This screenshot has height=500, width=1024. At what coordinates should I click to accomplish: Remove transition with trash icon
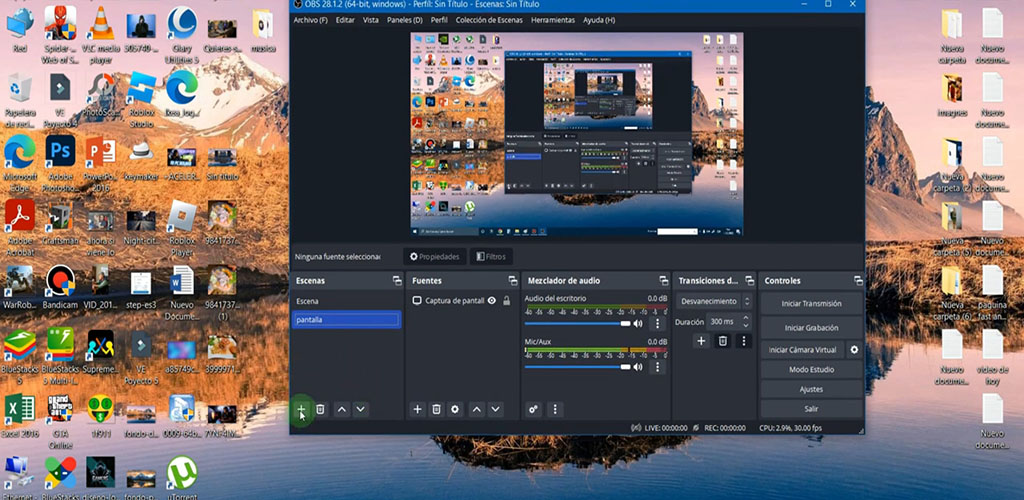pyautogui.click(x=722, y=341)
